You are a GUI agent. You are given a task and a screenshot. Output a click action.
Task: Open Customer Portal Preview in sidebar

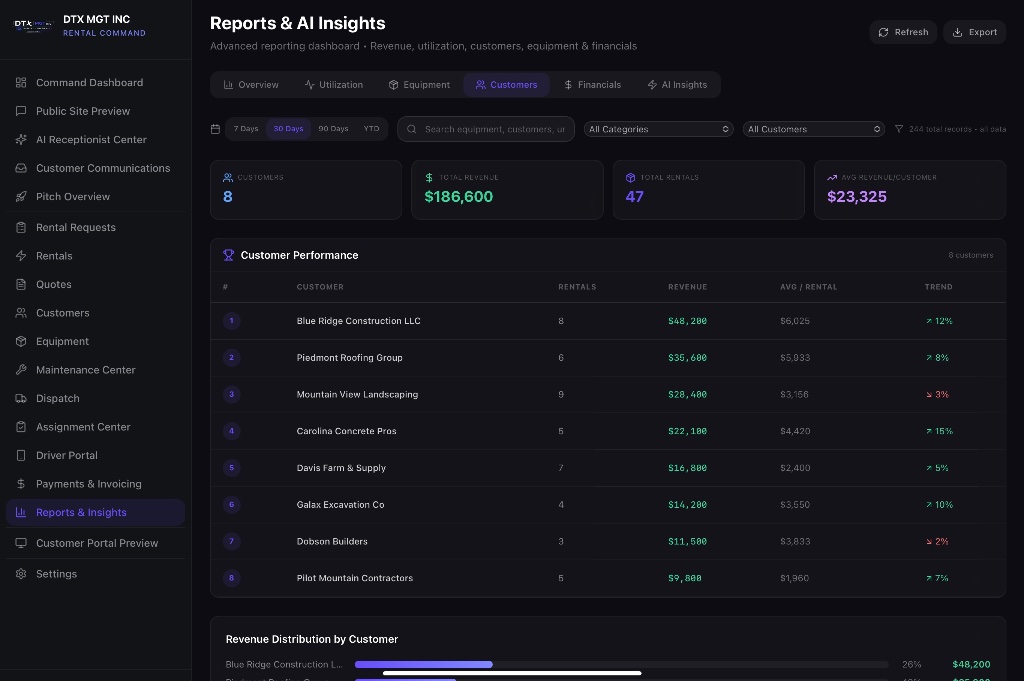[95, 543]
